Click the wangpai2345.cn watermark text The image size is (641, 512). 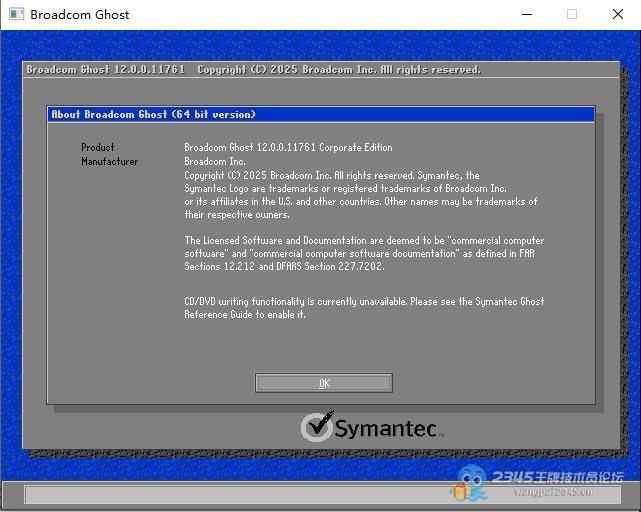(553, 492)
